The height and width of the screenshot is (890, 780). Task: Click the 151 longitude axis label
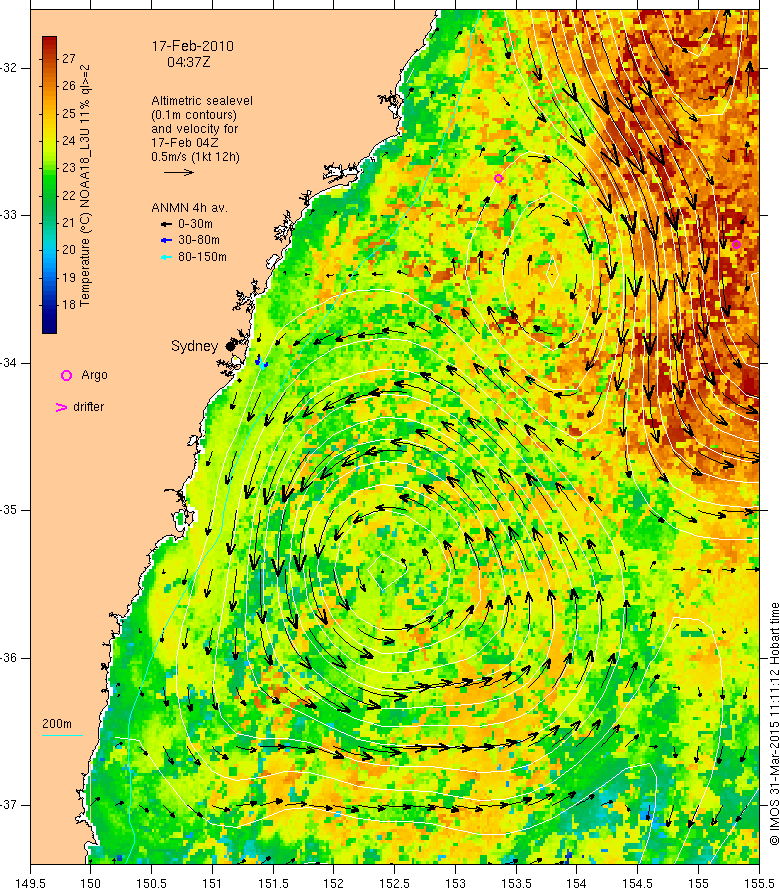pos(212,883)
